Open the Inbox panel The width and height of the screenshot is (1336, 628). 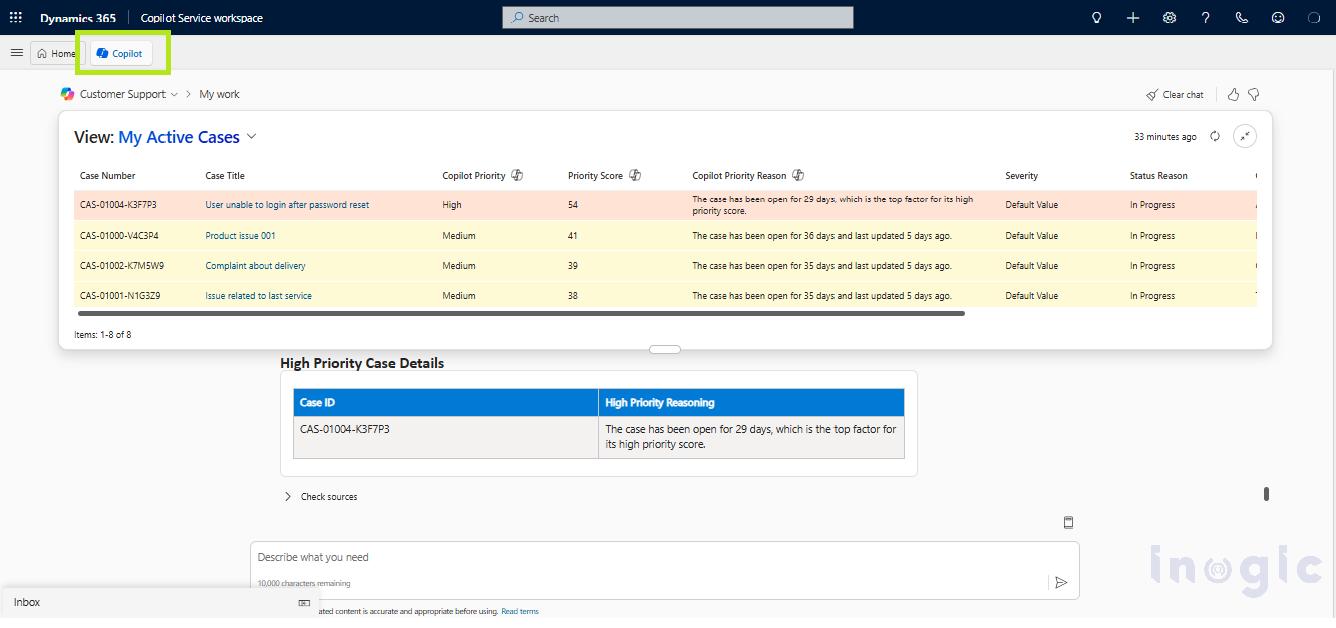click(x=160, y=603)
